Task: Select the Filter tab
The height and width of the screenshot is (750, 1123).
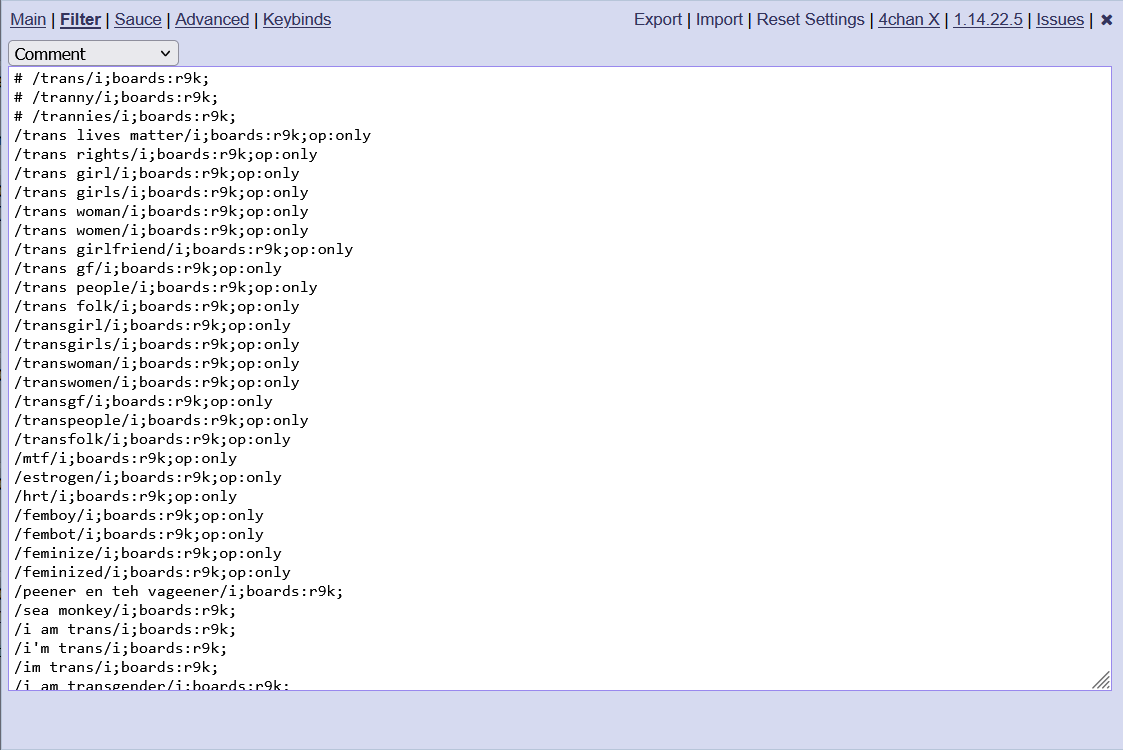Action: tap(80, 19)
